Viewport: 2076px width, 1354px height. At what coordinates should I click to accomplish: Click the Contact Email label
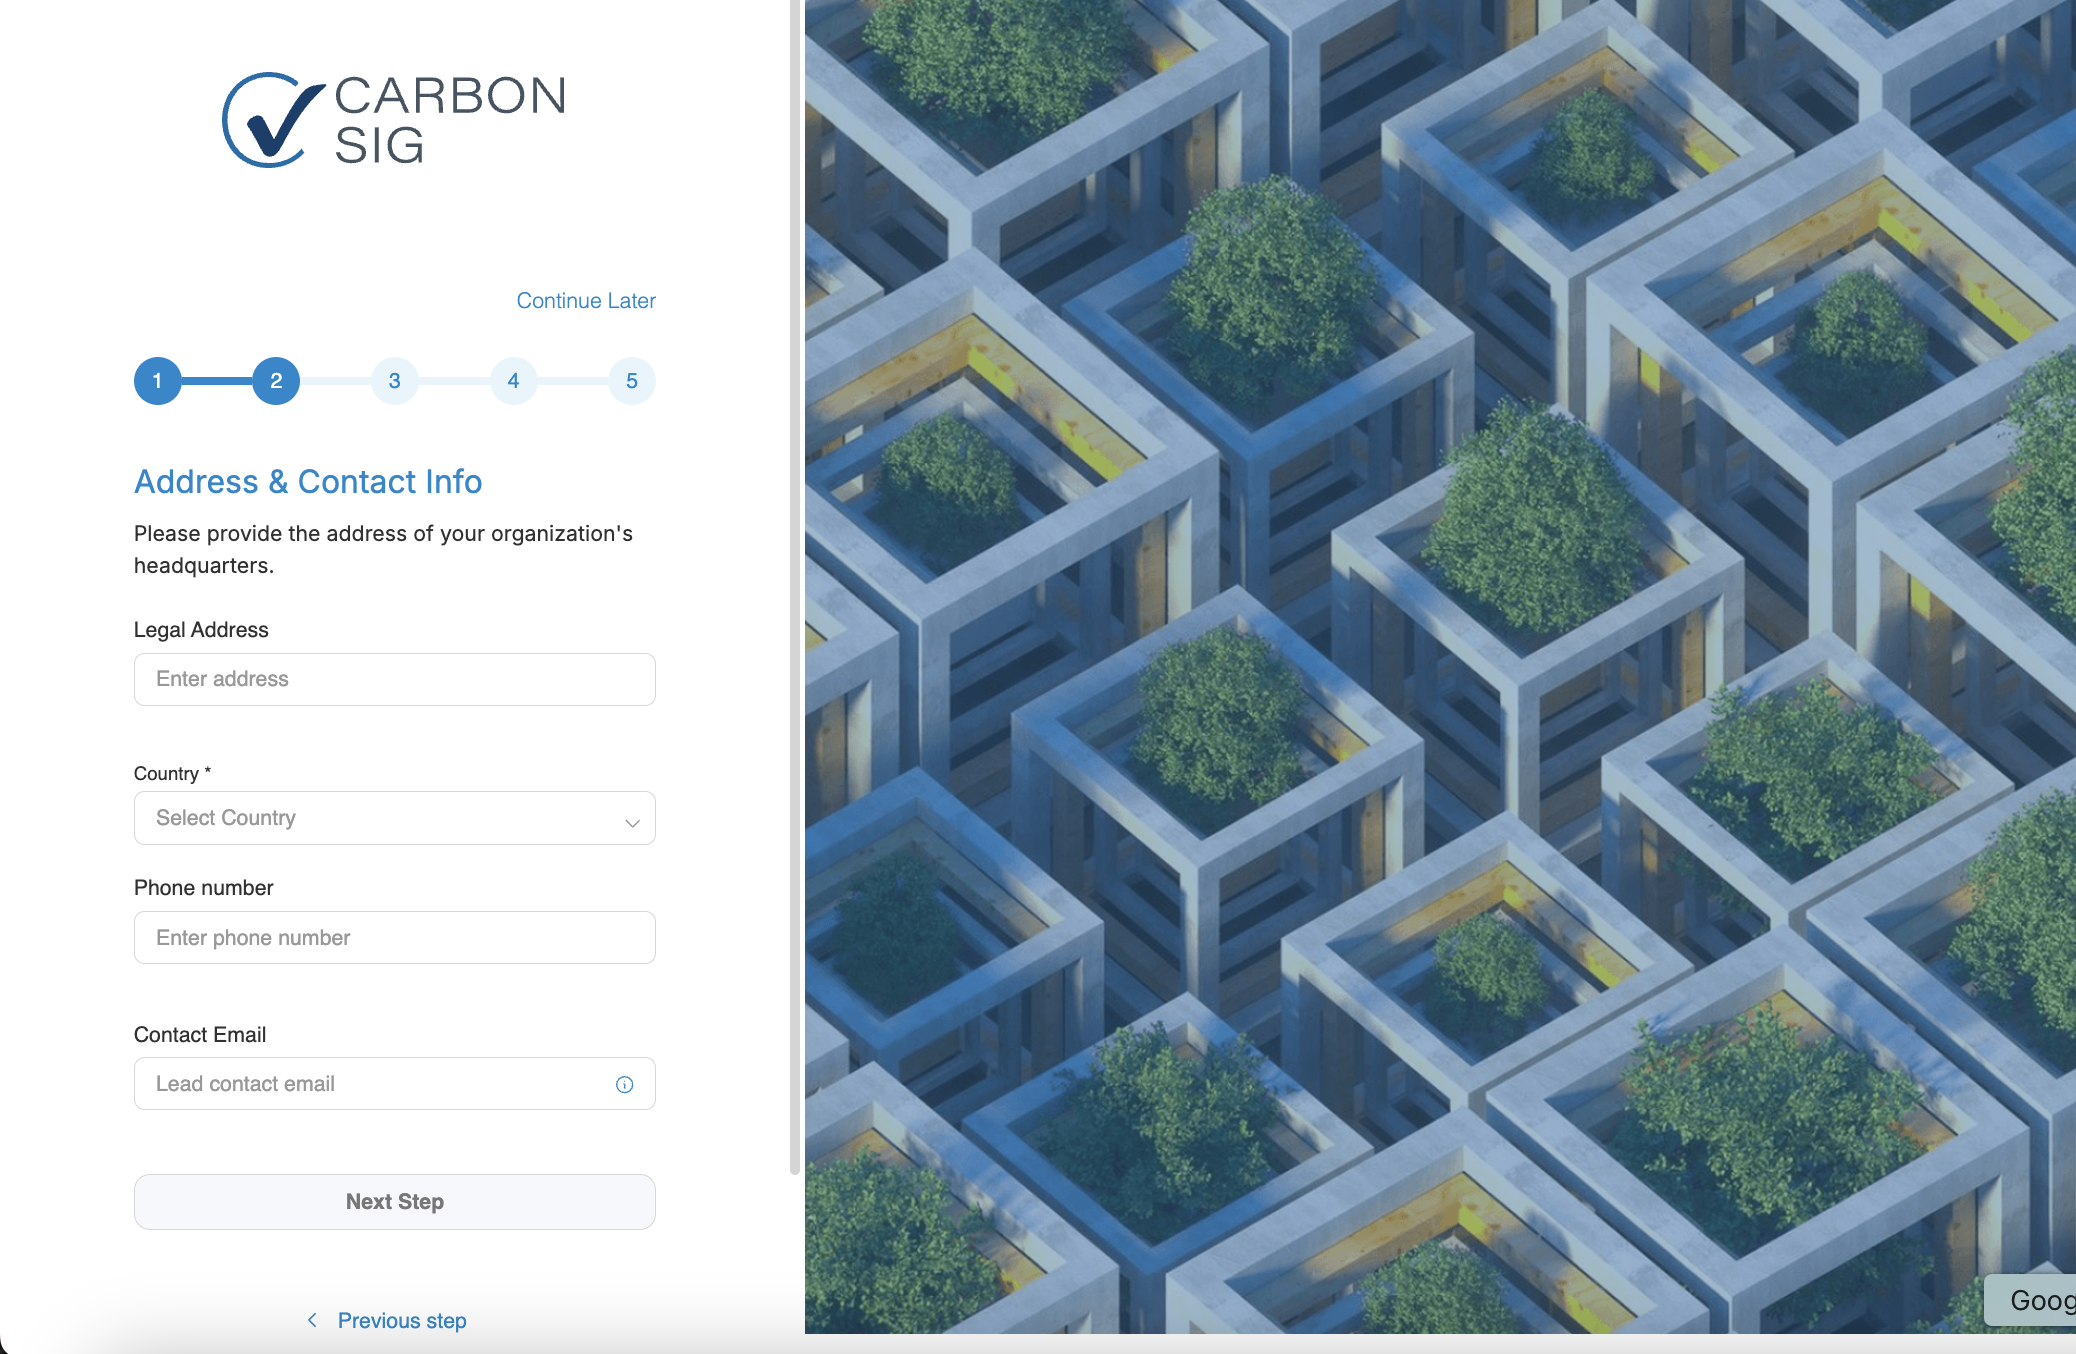click(200, 1034)
